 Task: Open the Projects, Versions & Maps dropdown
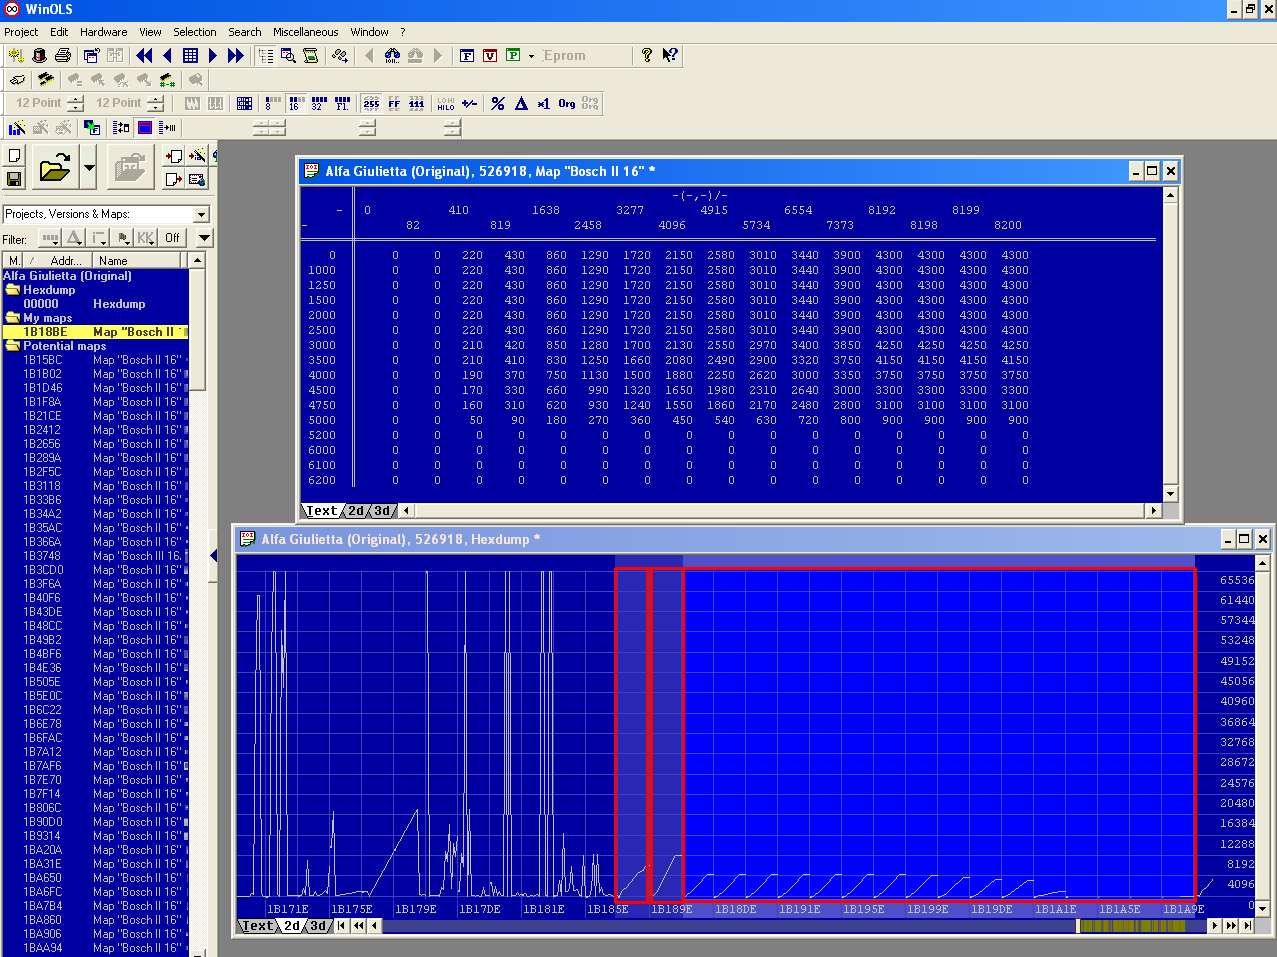point(201,214)
